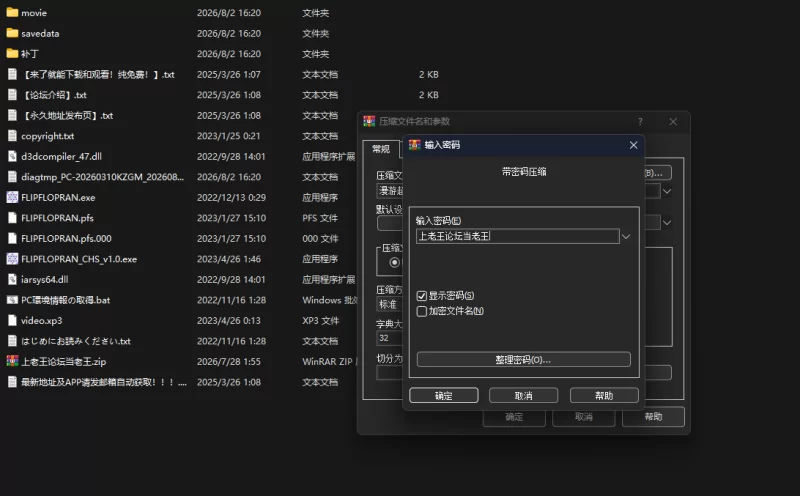This screenshot has width=800, height=496.
Task: Expand the archive name dropdown in background dialog
Action: point(667,191)
